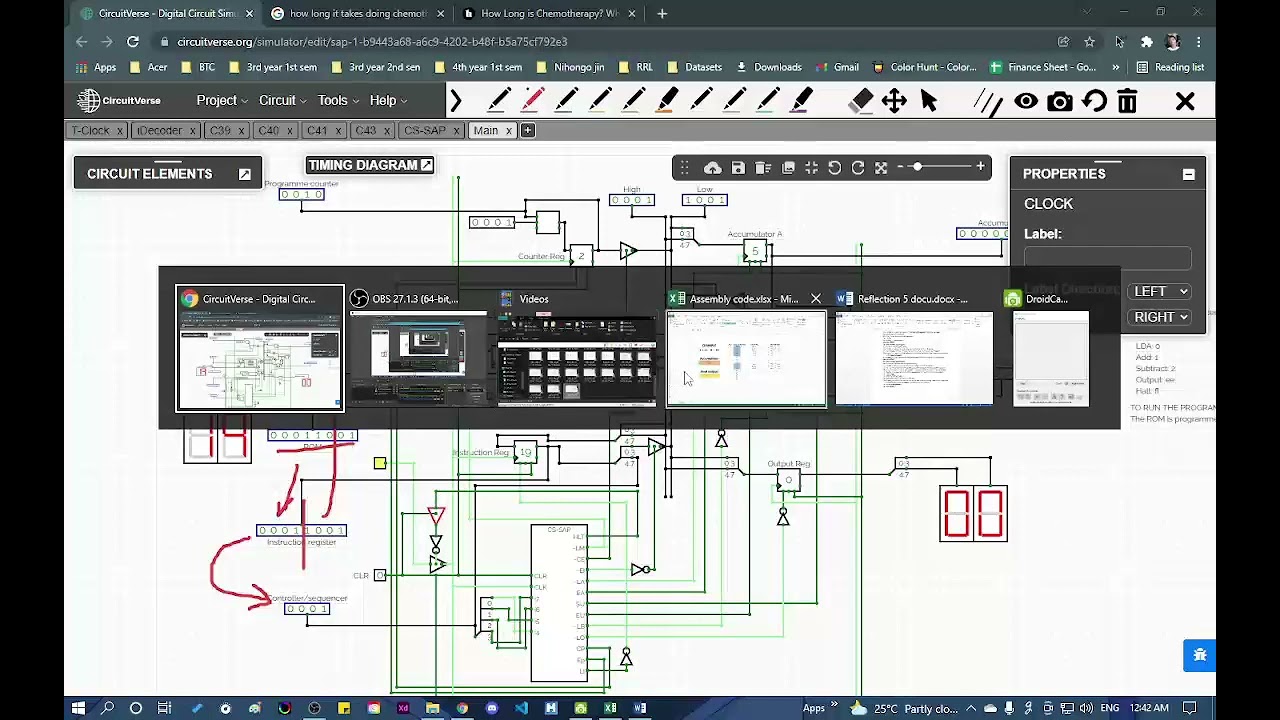This screenshot has width=1280, height=720.
Task: Undo last annotation stroke
Action: tap(1094, 101)
